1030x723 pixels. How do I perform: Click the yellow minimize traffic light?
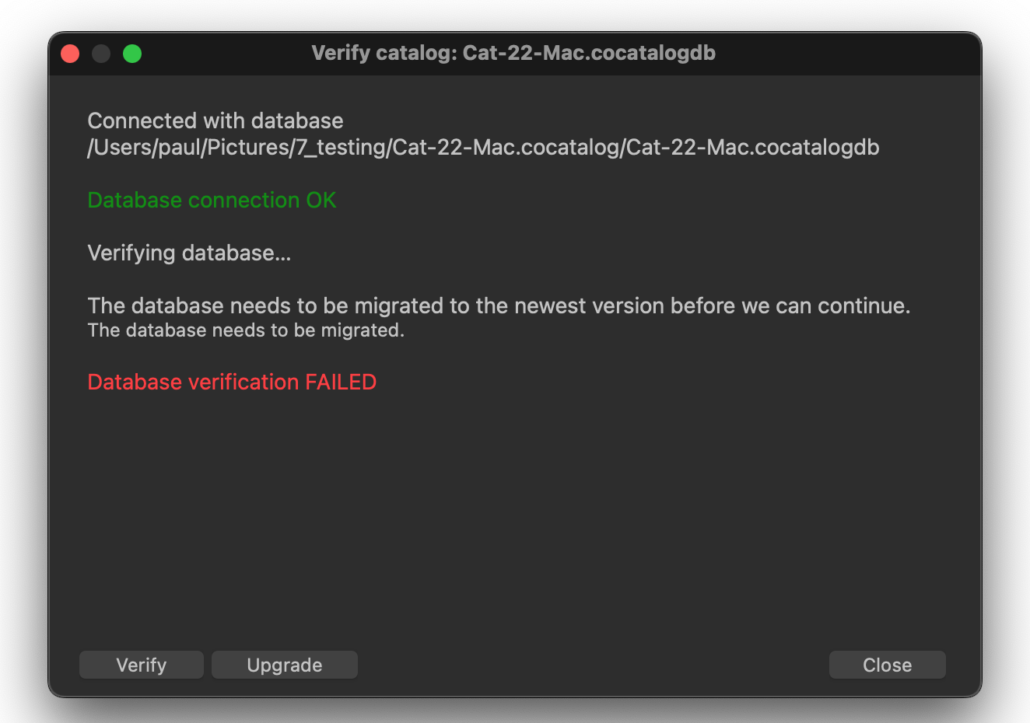pyautogui.click(x=101, y=53)
